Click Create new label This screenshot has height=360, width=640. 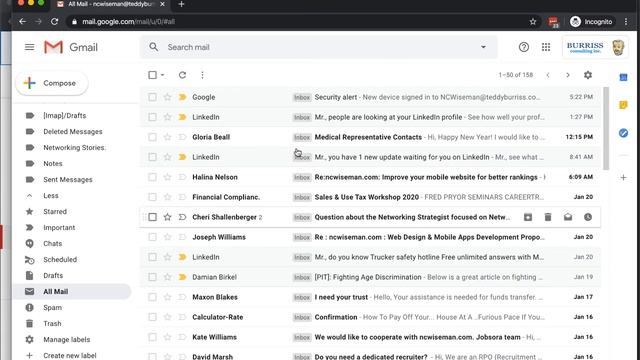click(69, 355)
